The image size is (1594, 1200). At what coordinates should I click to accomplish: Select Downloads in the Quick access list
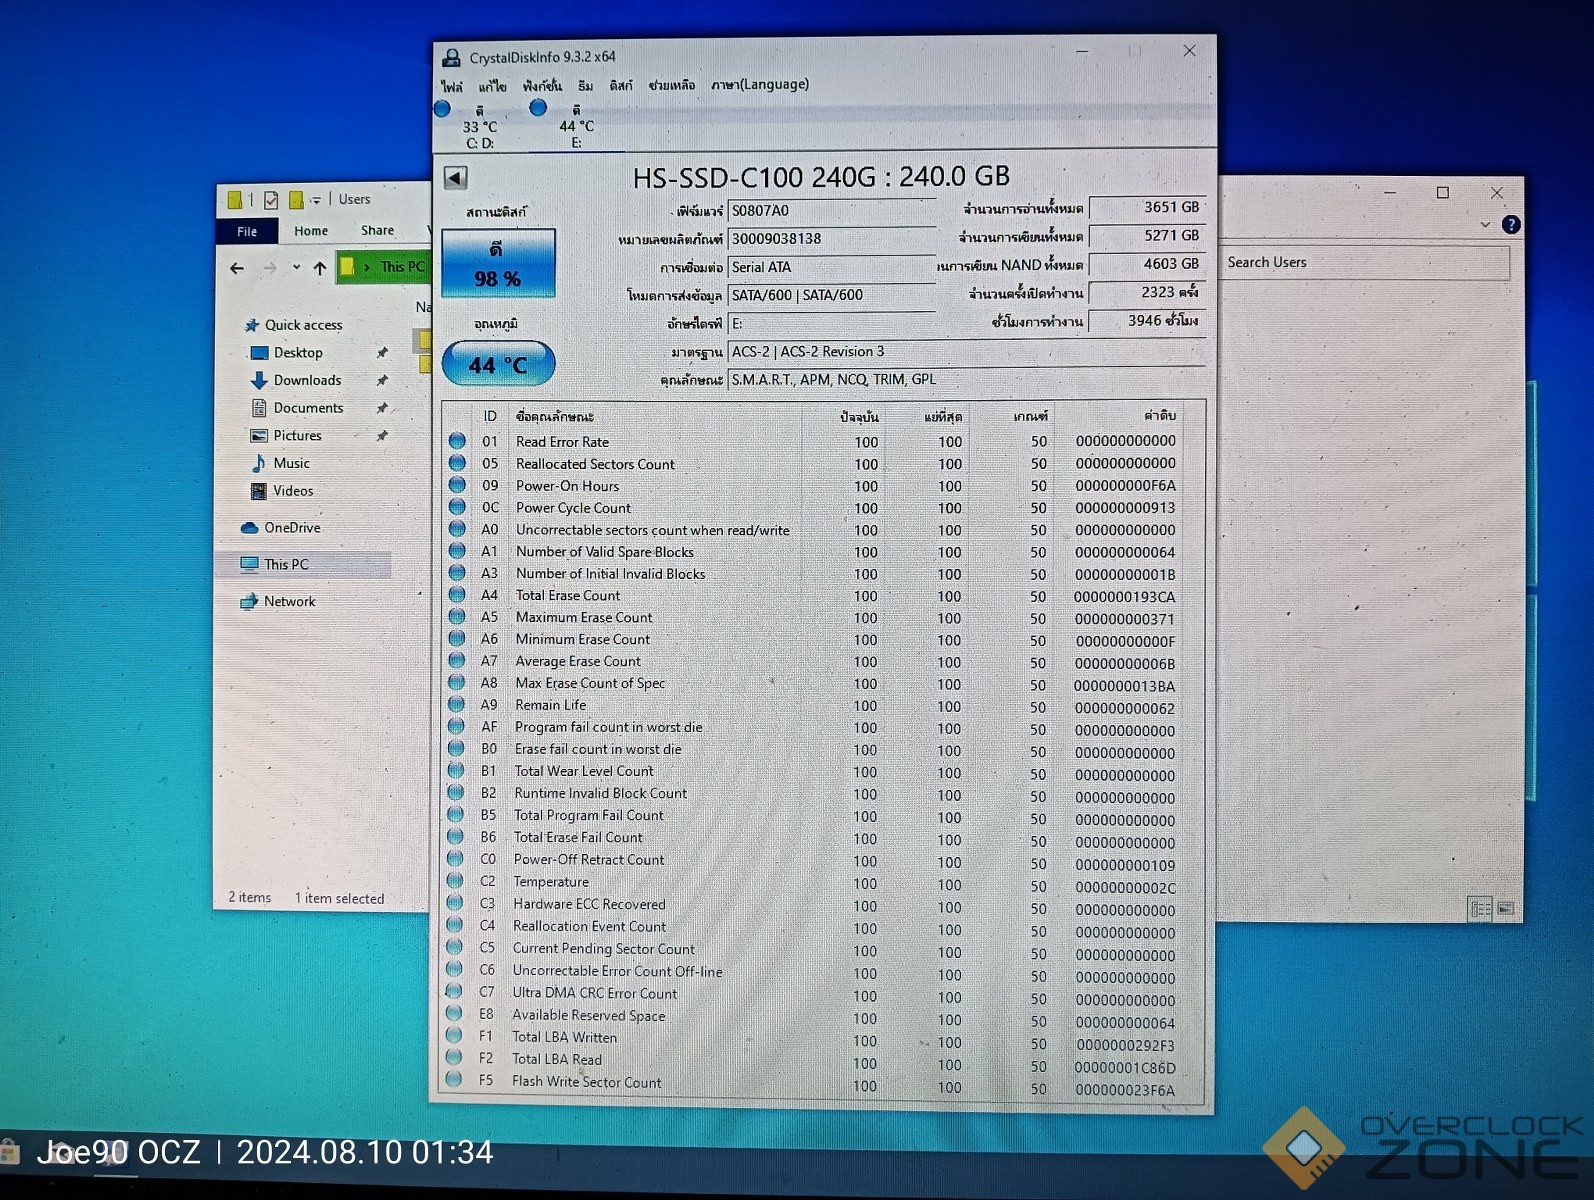(307, 381)
